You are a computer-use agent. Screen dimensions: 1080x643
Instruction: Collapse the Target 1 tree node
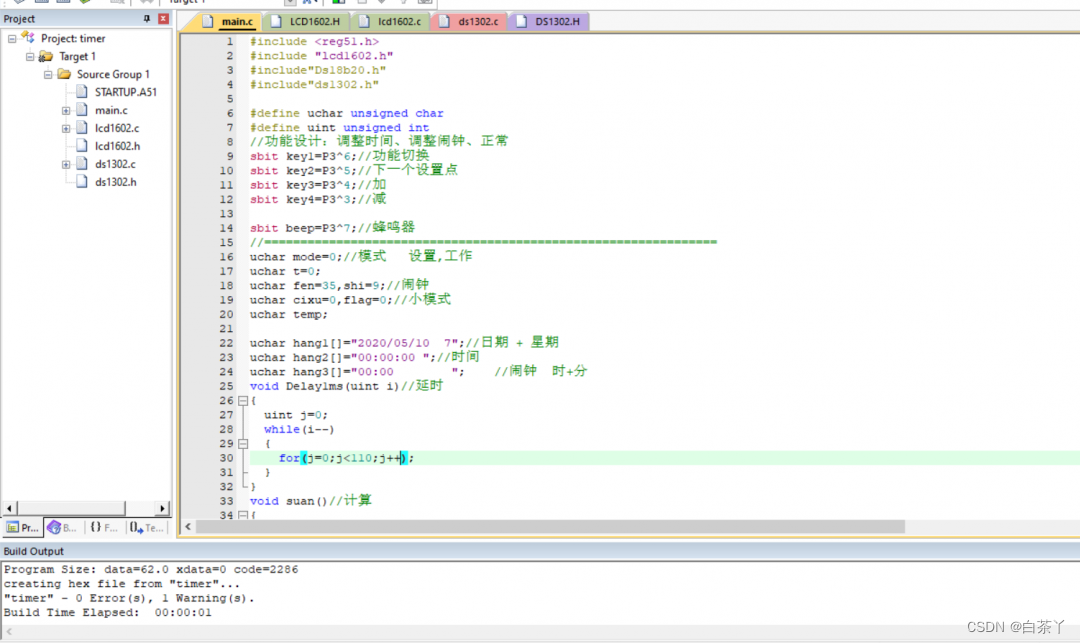[x=30, y=56]
